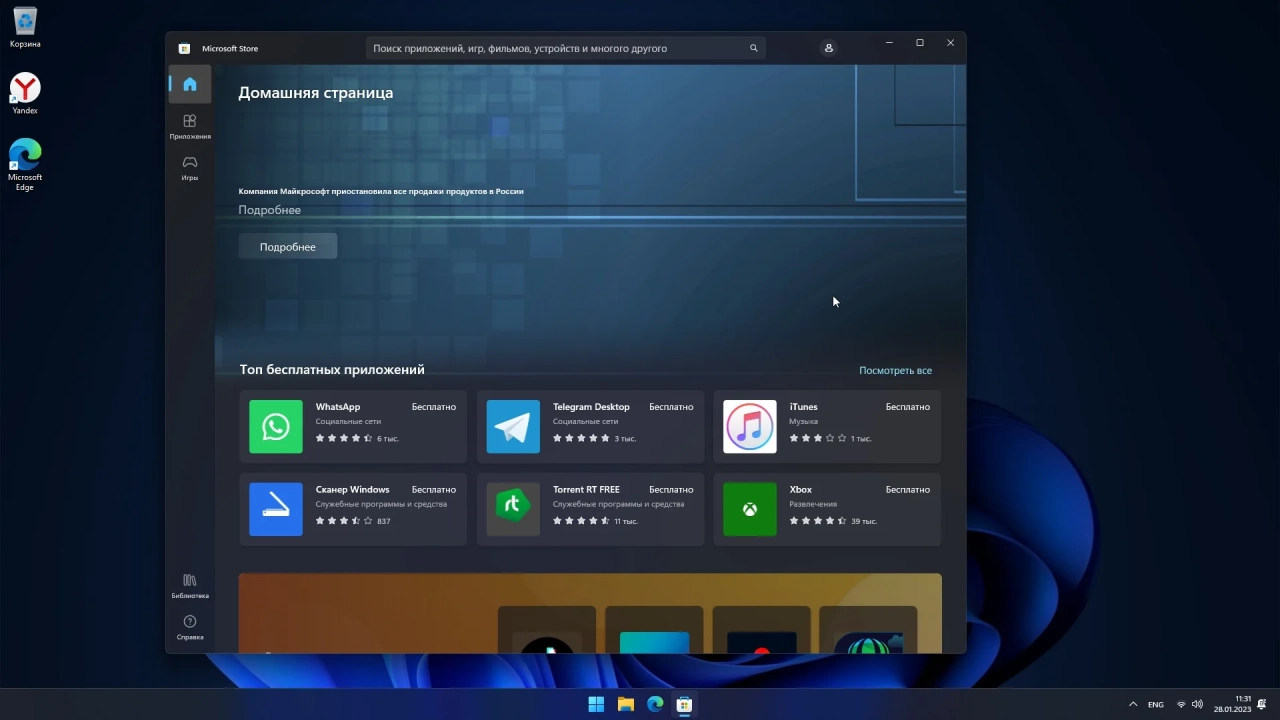Open Yandex browser desktop shortcut

[25, 94]
